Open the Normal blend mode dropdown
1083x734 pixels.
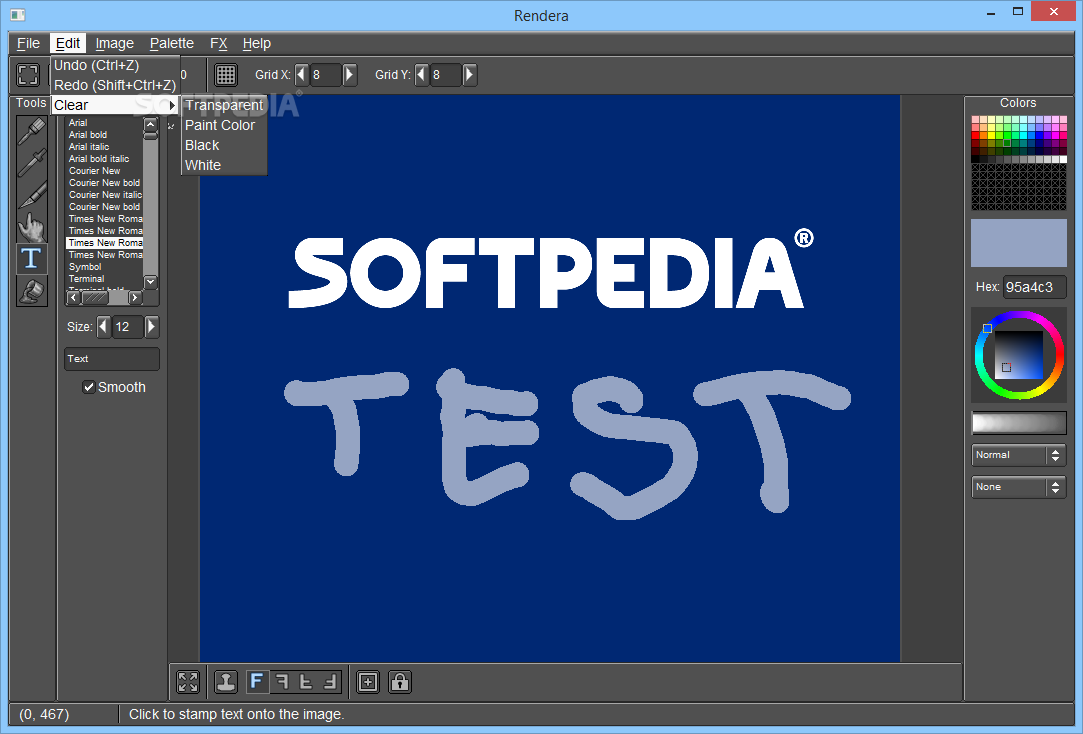tap(1018, 455)
